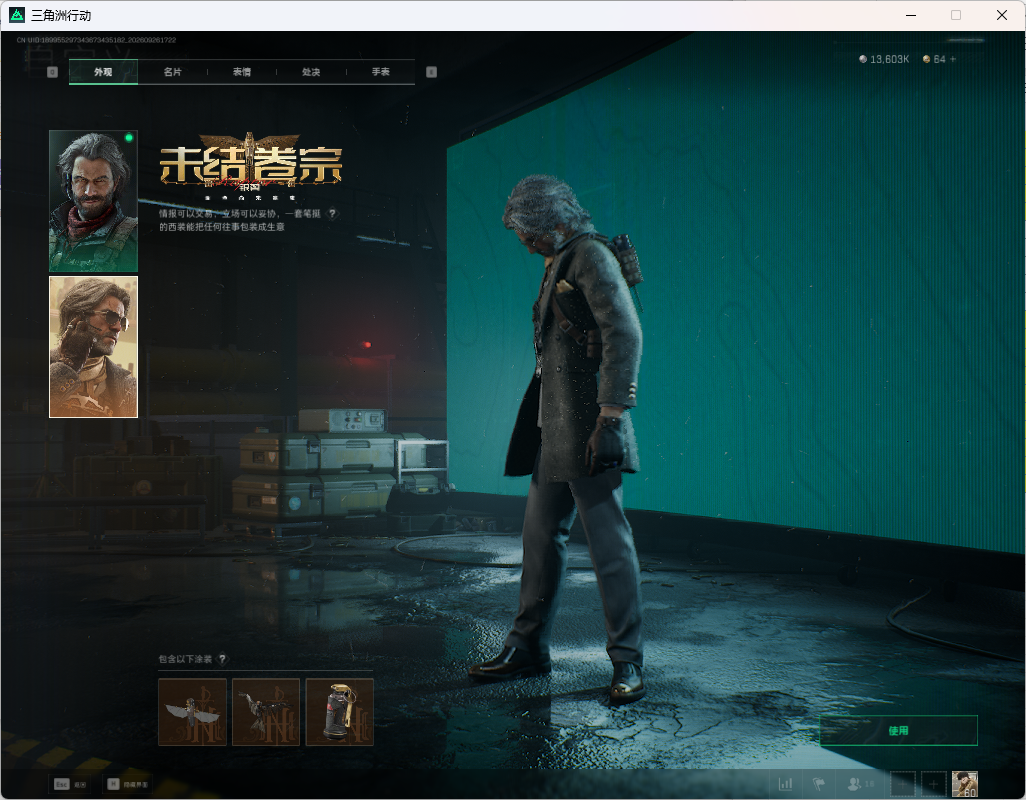
Task: Click the 未结卷宗 skin title logo
Action: pyautogui.click(x=251, y=165)
